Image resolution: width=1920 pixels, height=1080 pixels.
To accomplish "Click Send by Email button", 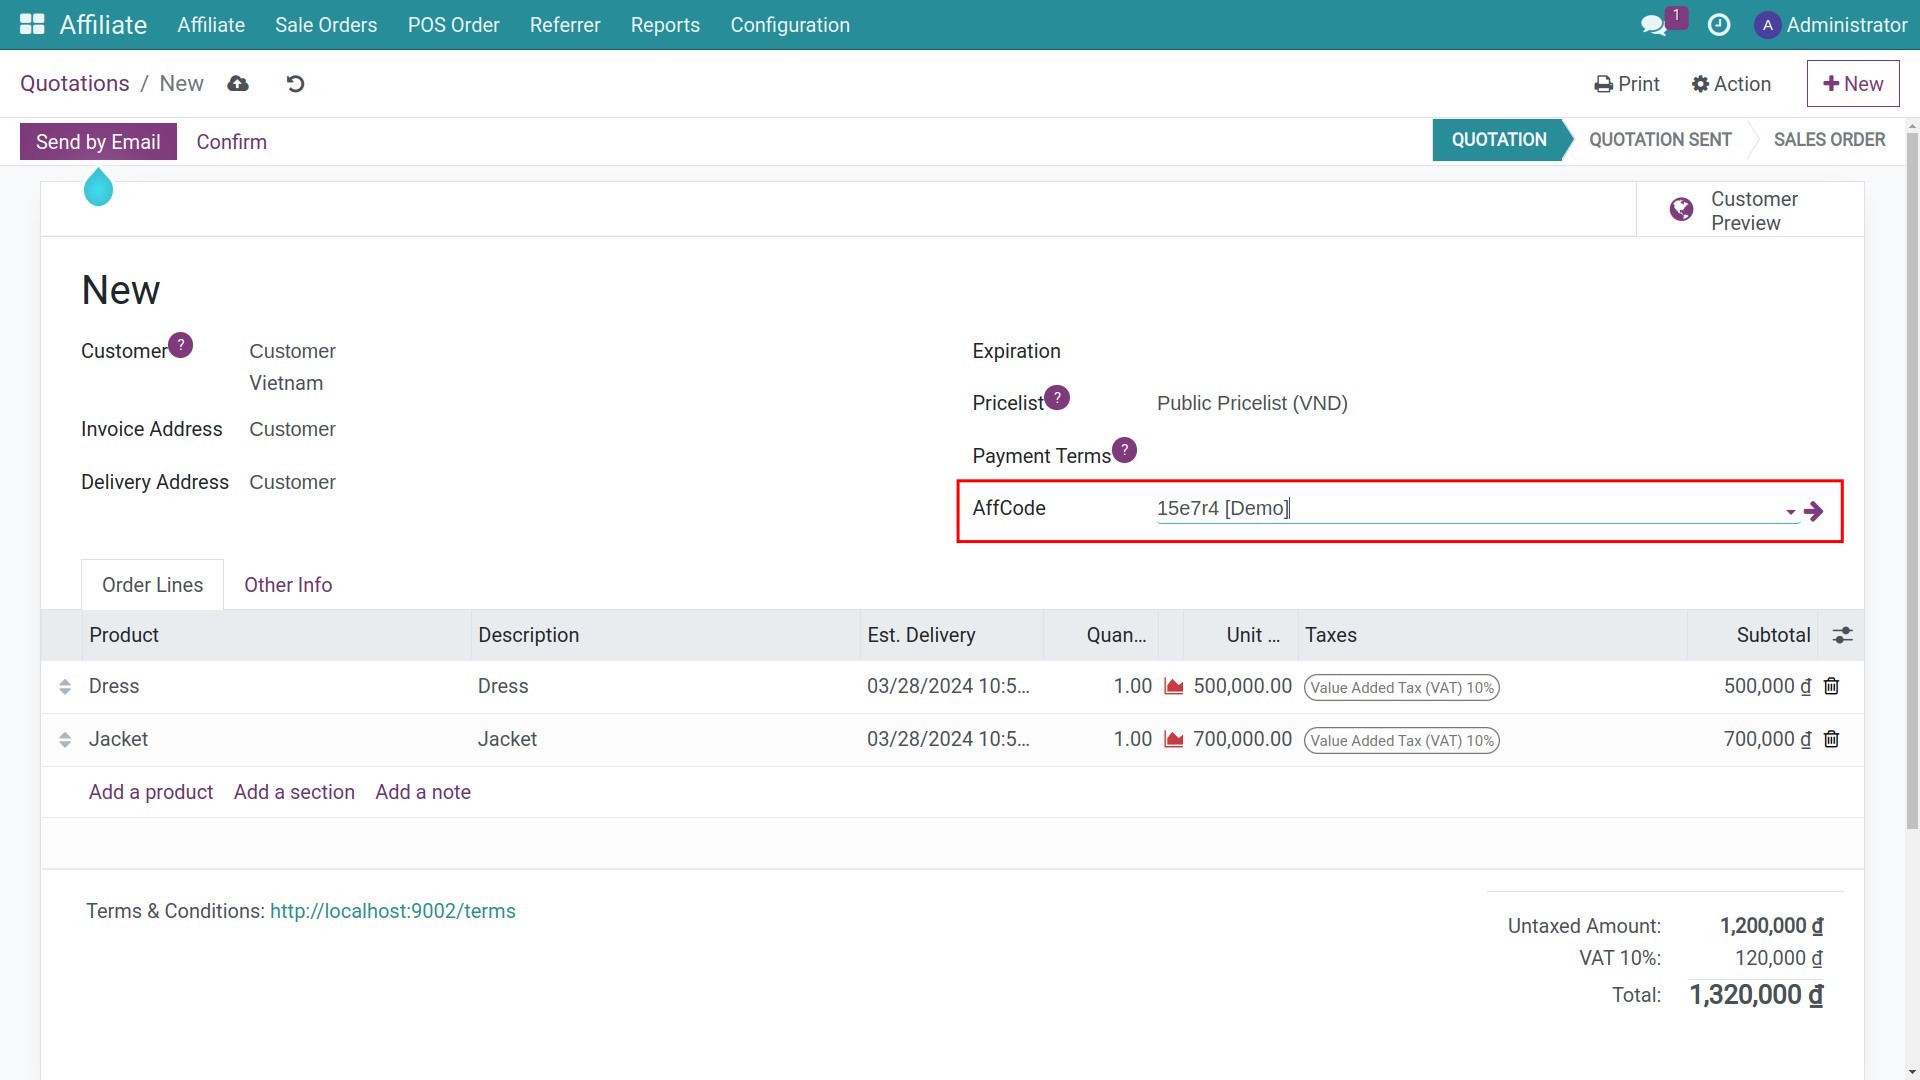I will coord(98,142).
